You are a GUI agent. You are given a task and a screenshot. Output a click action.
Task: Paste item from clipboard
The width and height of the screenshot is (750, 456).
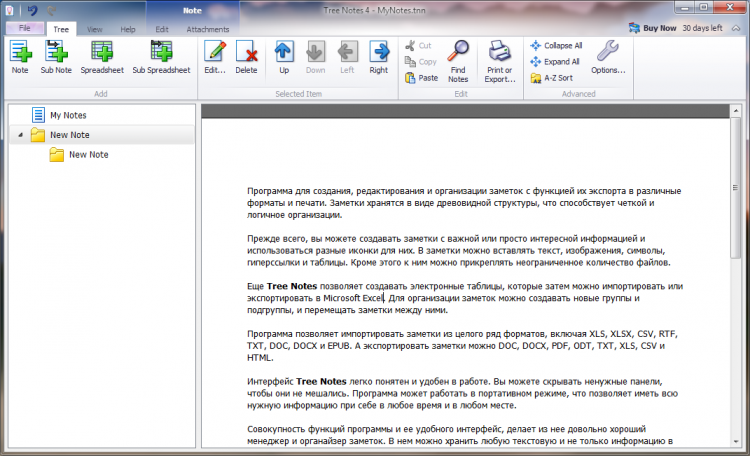pyautogui.click(x=421, y=78)
